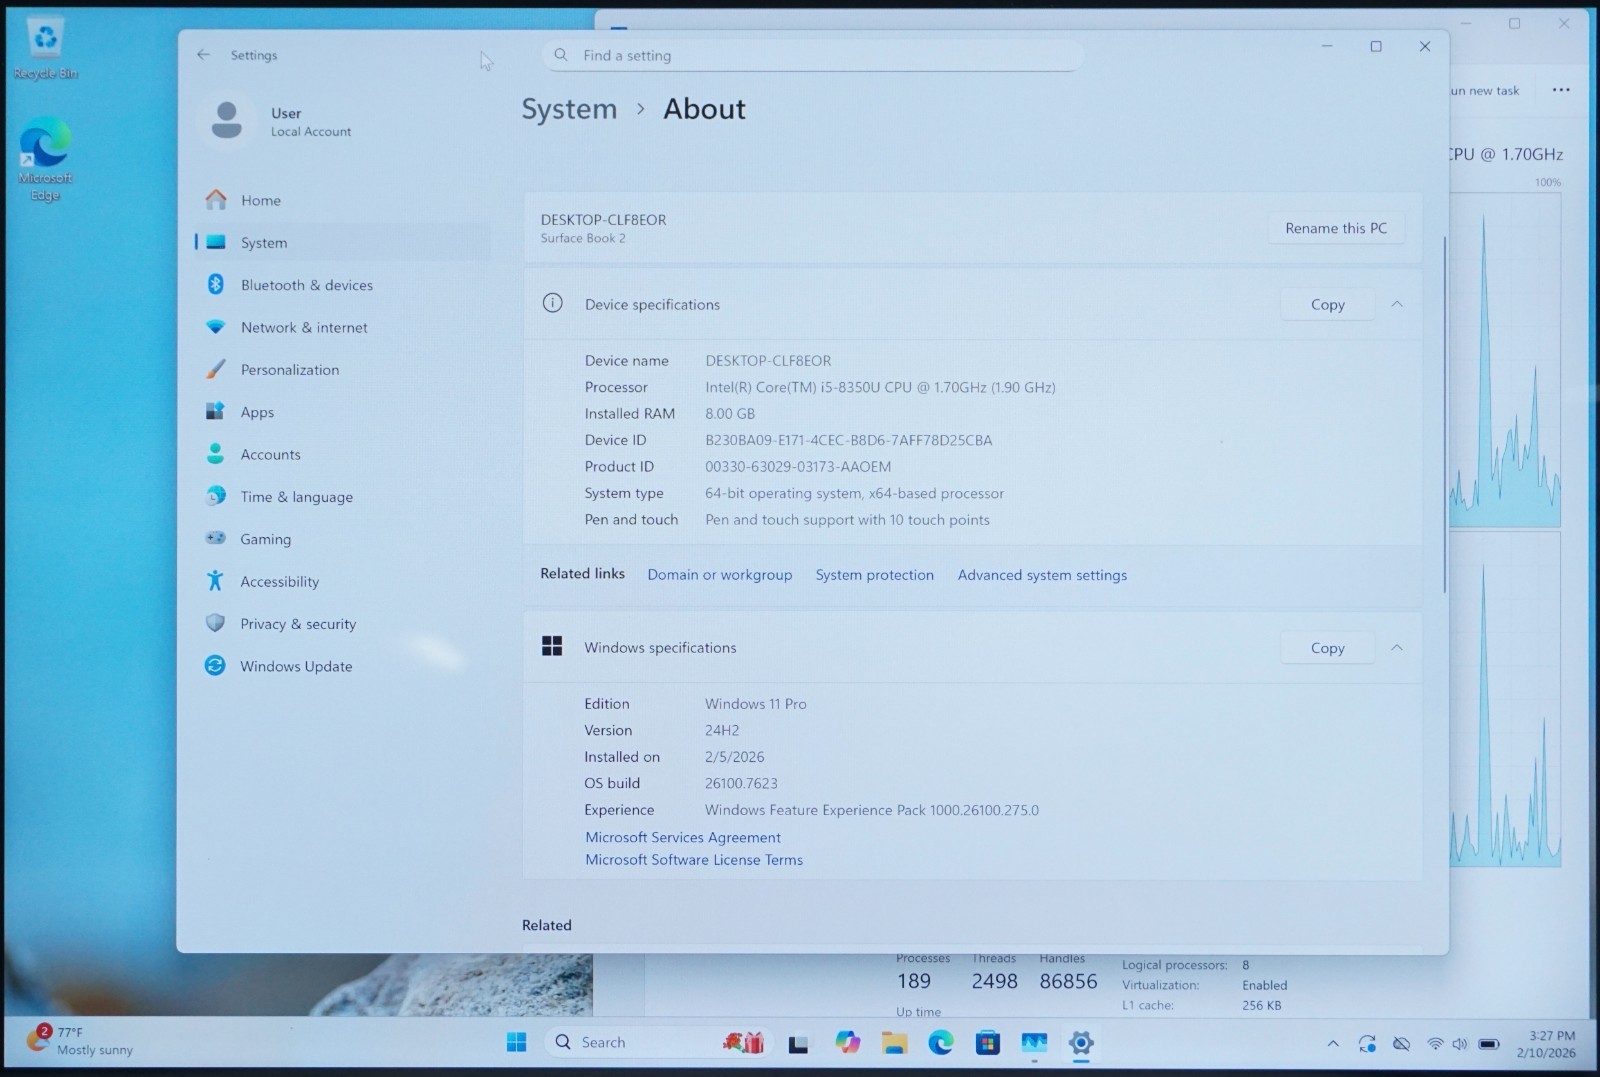Open the Microsoft Edge desktop shortcut
The width and height of the screenshot is (1600, 1077).
(45, 159)
